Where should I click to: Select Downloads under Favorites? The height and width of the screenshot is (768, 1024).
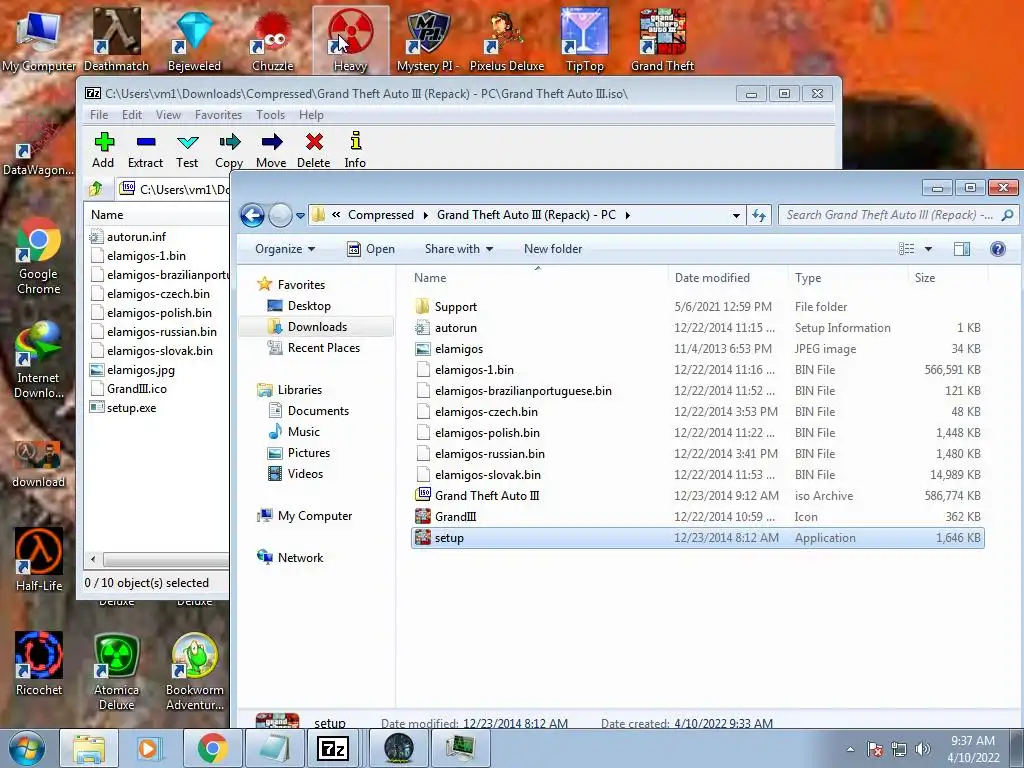[x=317, y=327]
